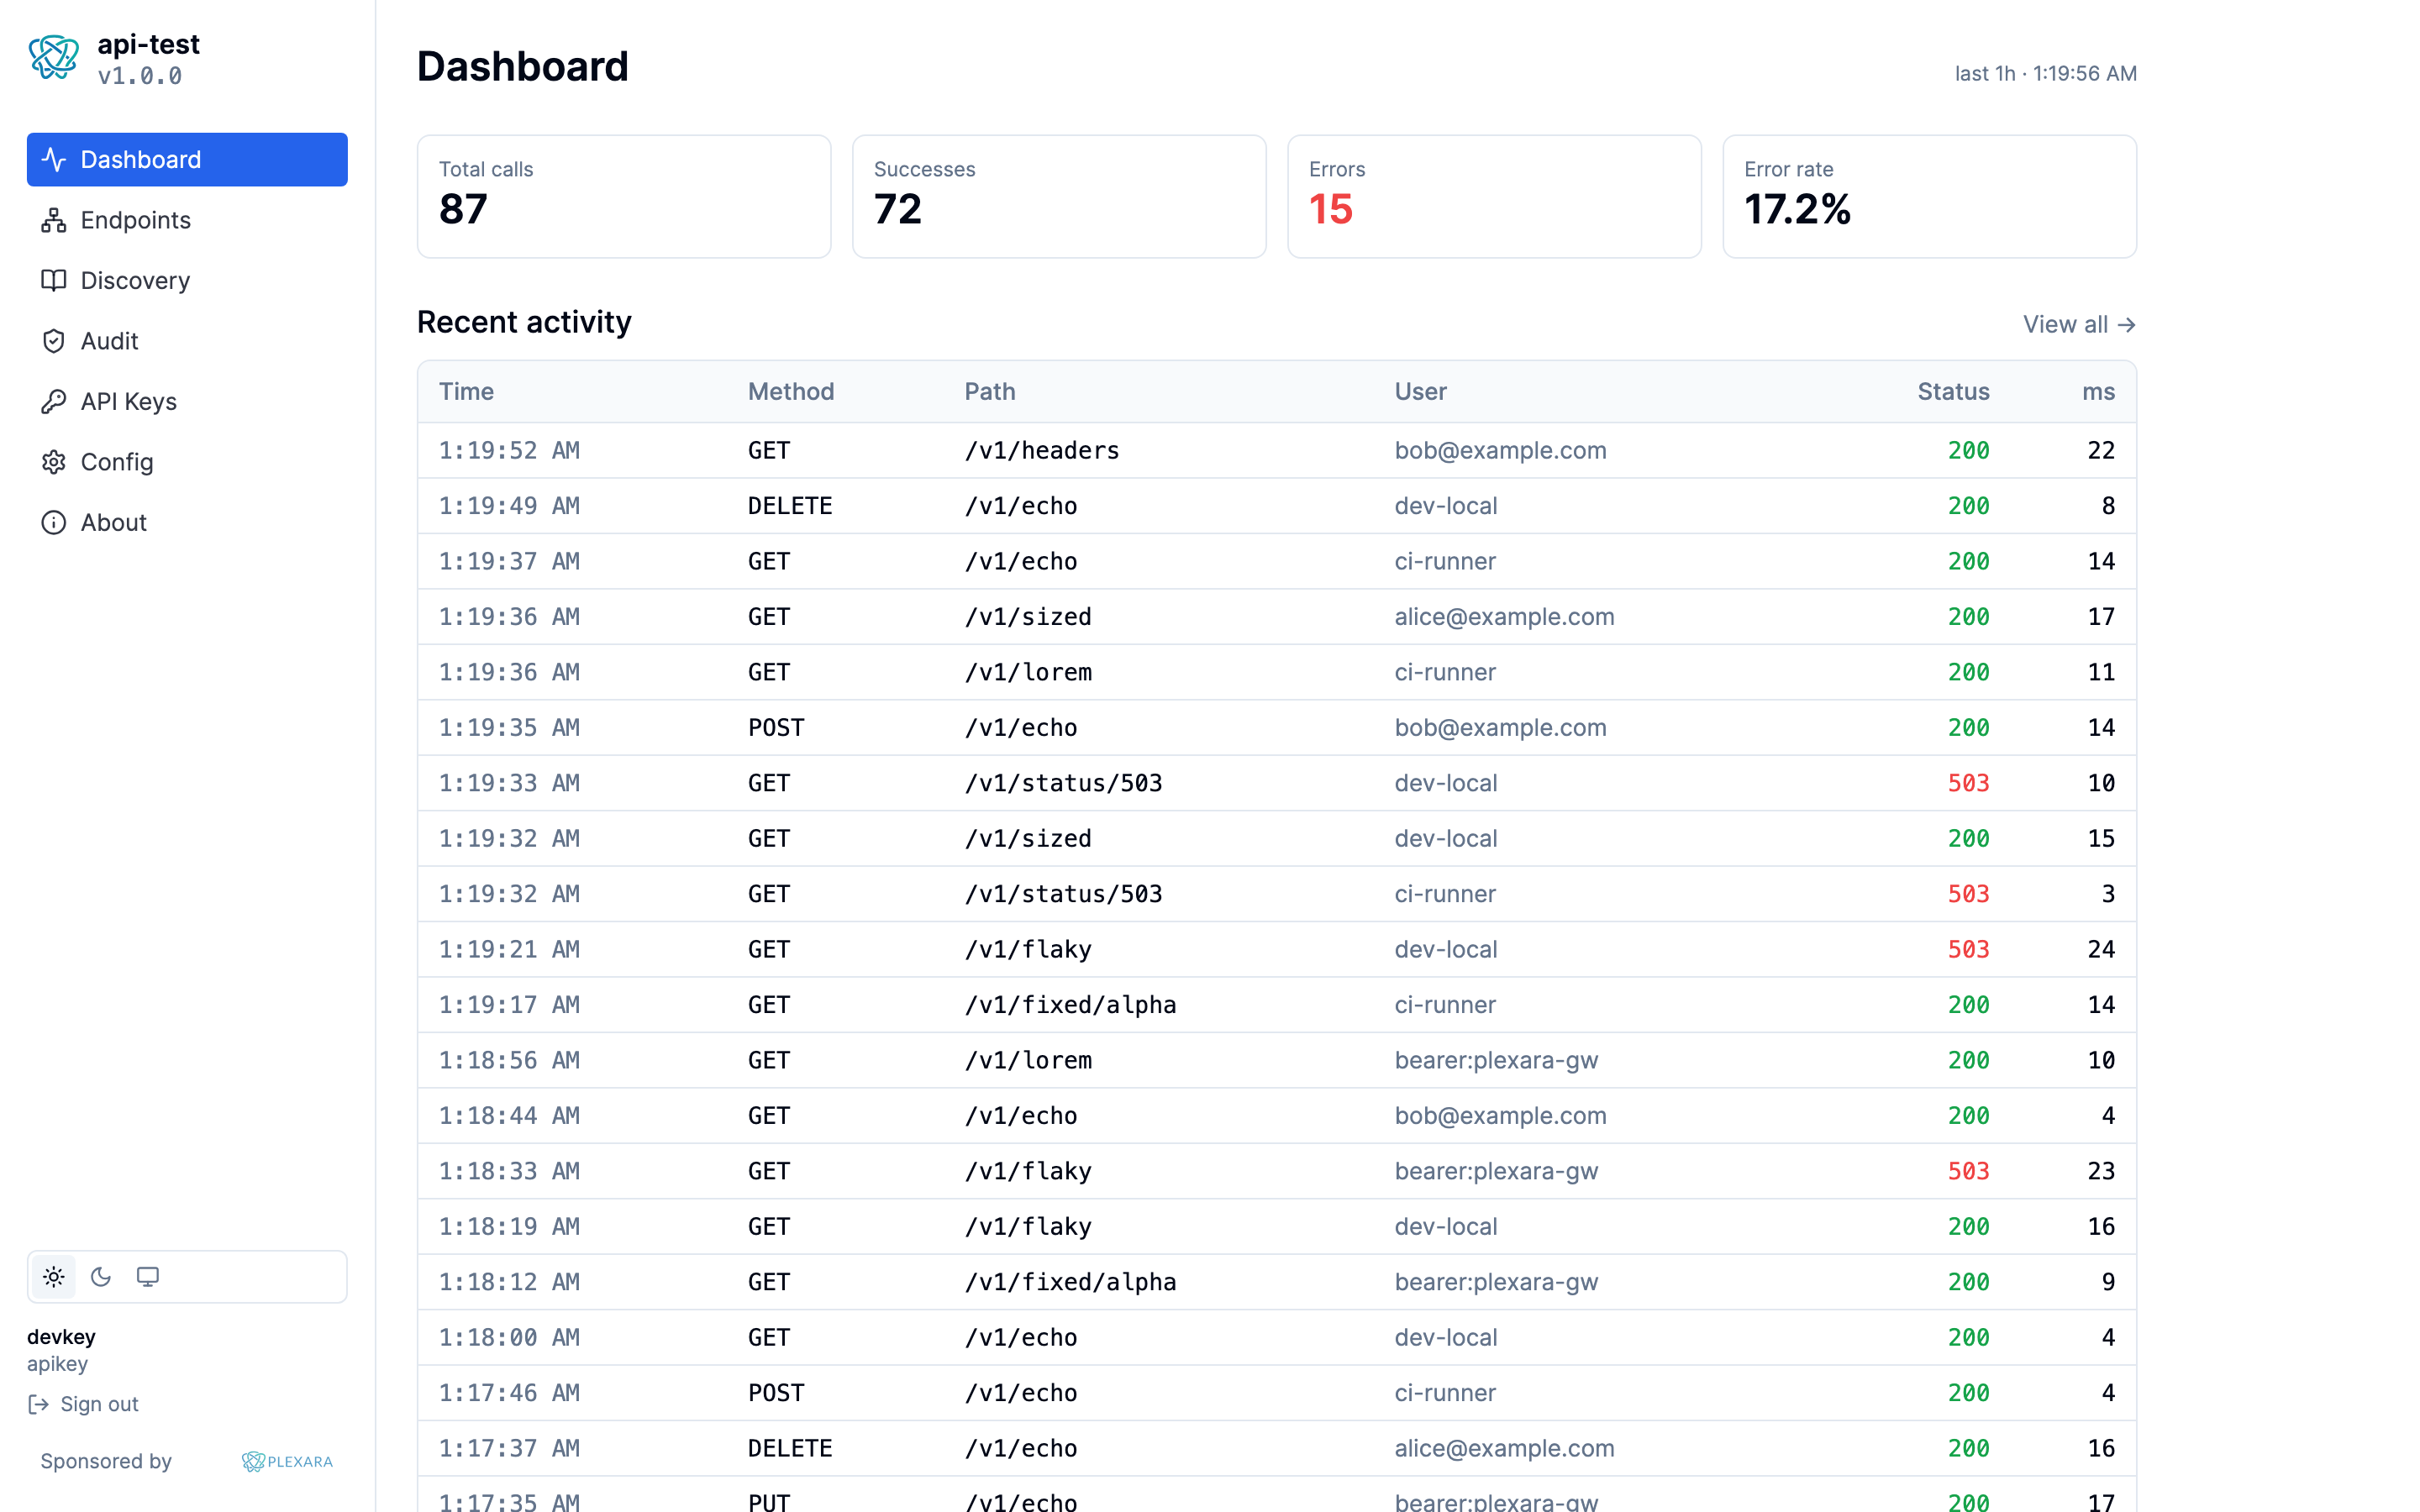
Task: Click /v1/lorem in 1:19:36 AM row
Action: 1027,672
